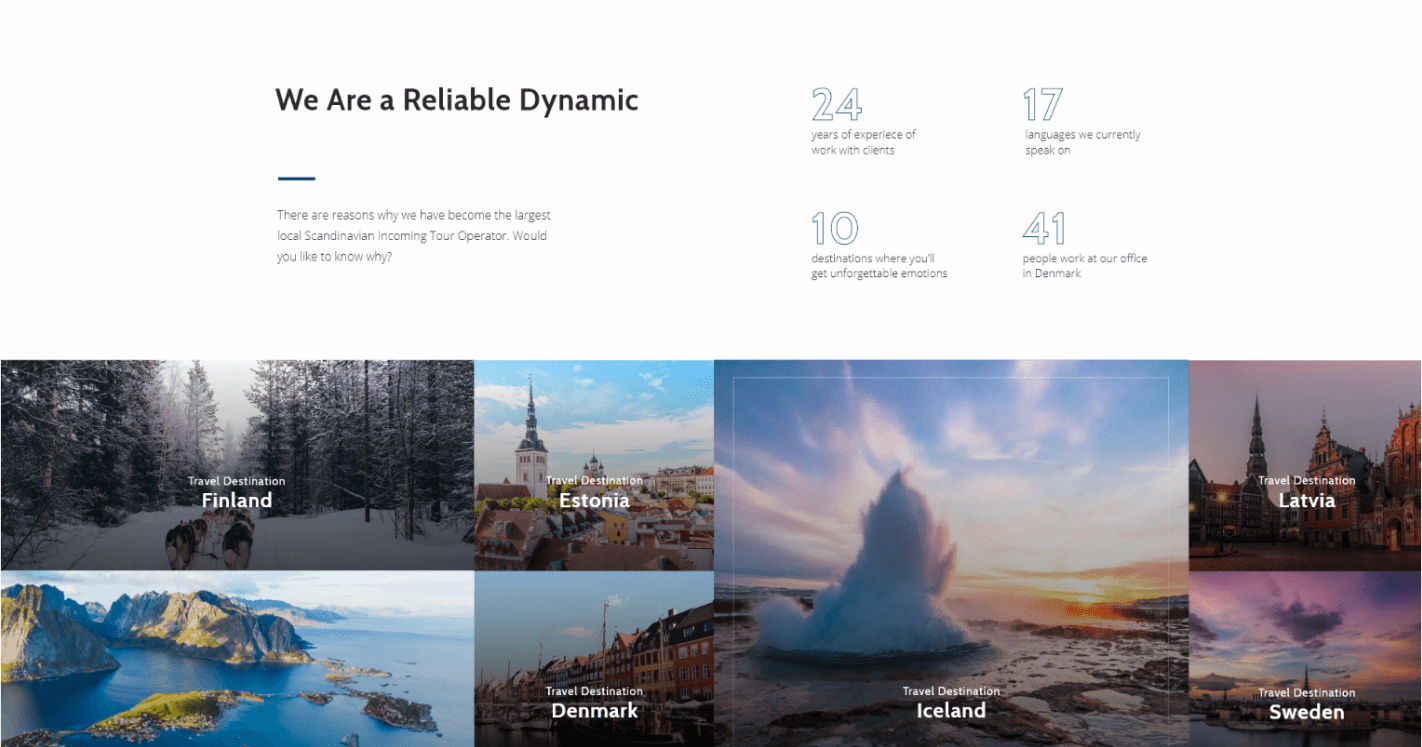Select the fjord landscape tile below Finland
Image resolution: width=1422 pixels, height=747 pixels.
click(236, 660)
